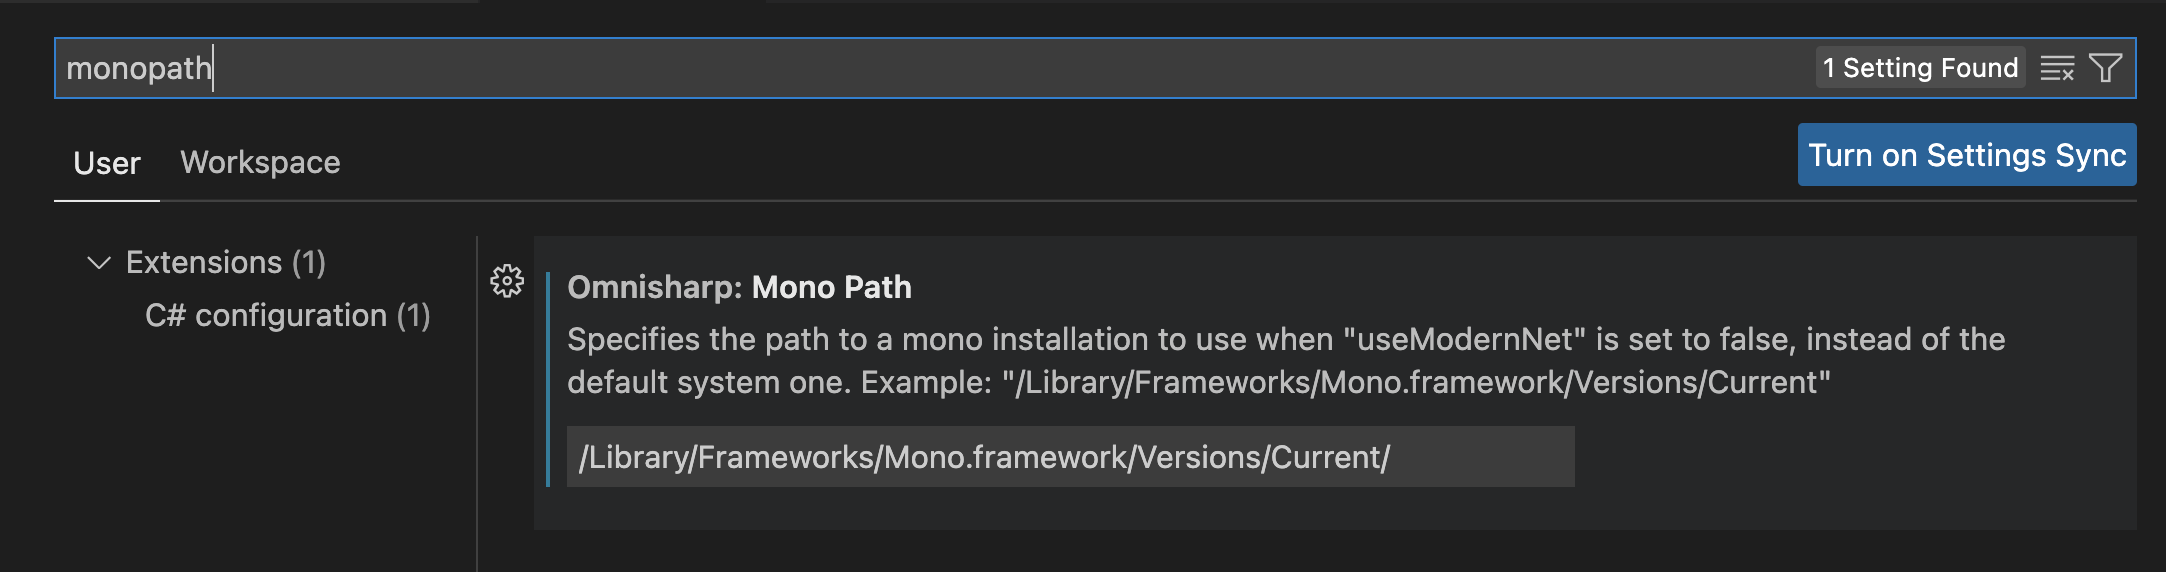
Task: Collapse the Extensions chevron in tree
Action: [x=99, y=263]
